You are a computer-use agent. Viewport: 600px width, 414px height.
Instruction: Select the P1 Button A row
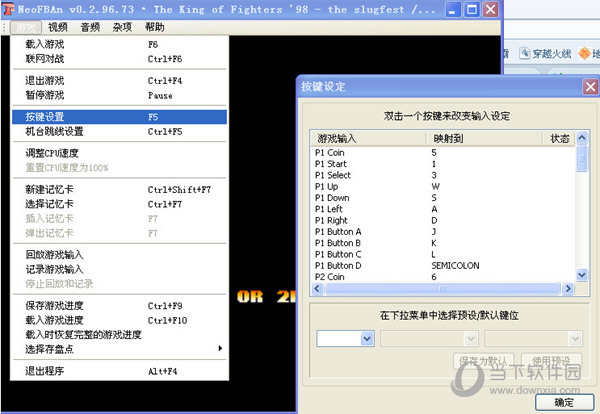[443, 232]
